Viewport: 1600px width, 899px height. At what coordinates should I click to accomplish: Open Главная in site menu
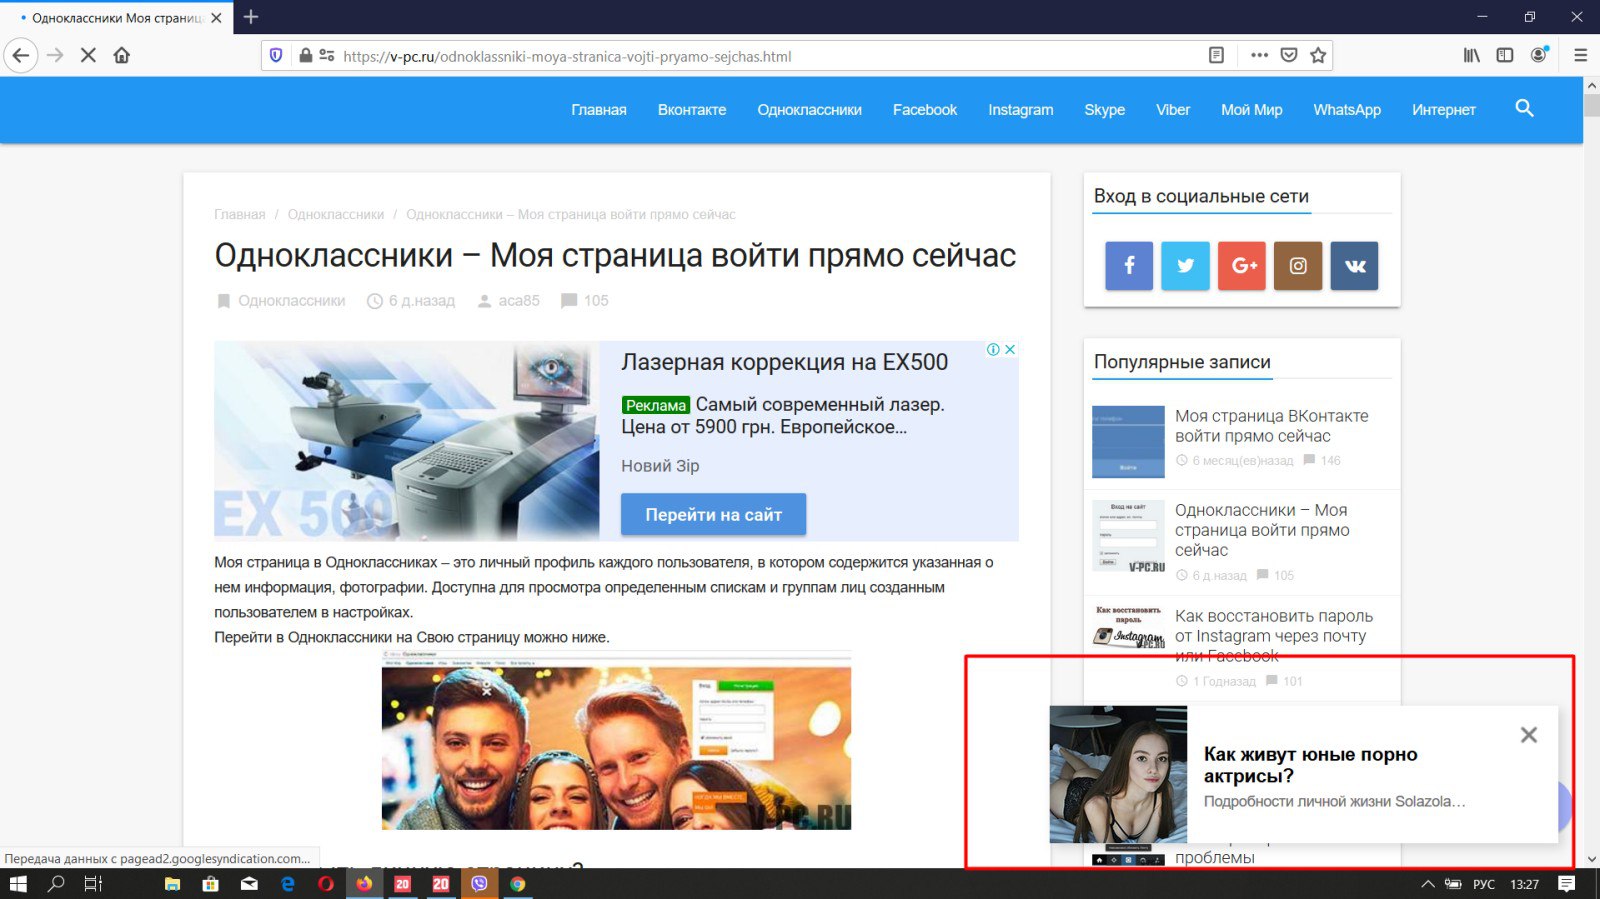pyautogui.click(x=599, y=110)
